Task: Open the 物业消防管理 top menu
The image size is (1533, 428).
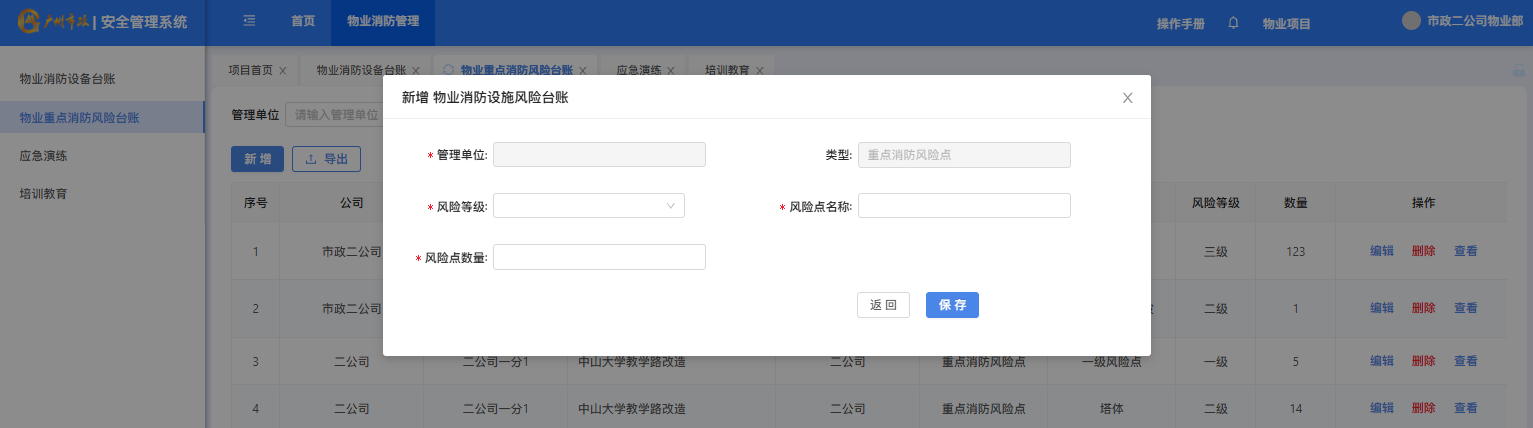Action: (x=383, y=21)
